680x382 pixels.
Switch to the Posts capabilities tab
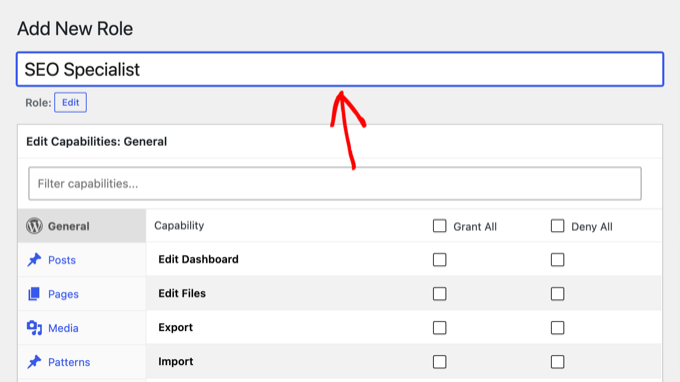coord(82,260)
